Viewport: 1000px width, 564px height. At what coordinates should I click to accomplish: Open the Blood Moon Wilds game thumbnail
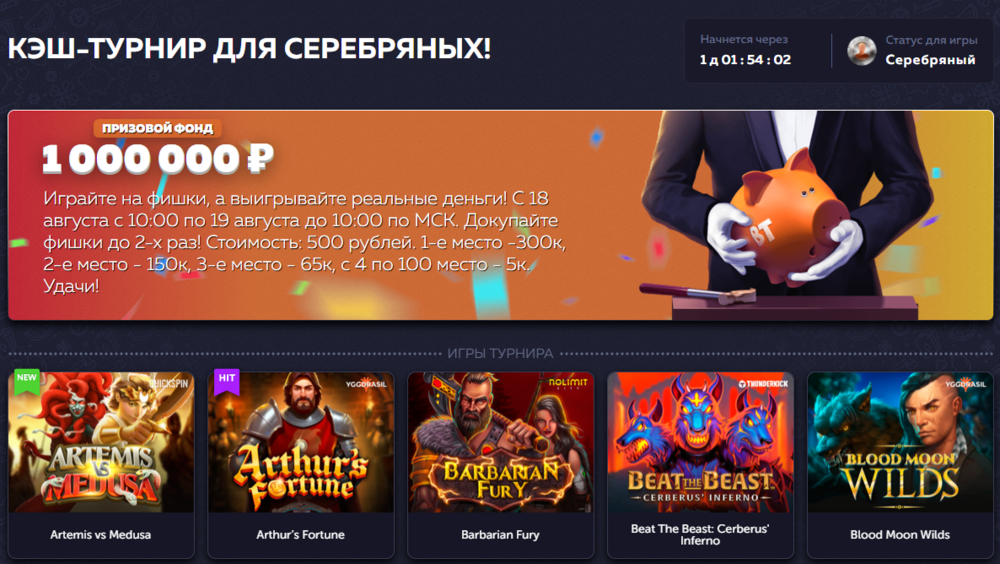[900, 442]
